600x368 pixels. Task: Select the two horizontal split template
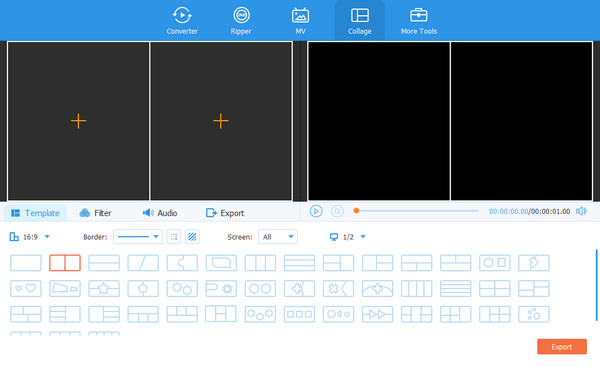104,263
